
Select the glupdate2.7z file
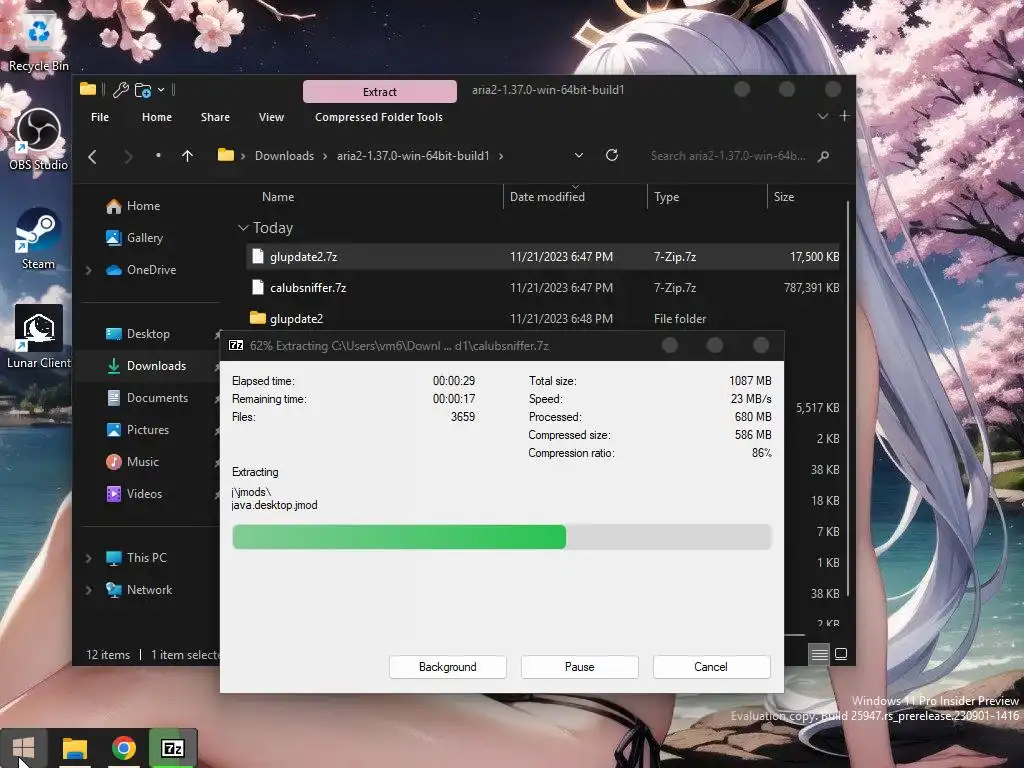point(543,257)
